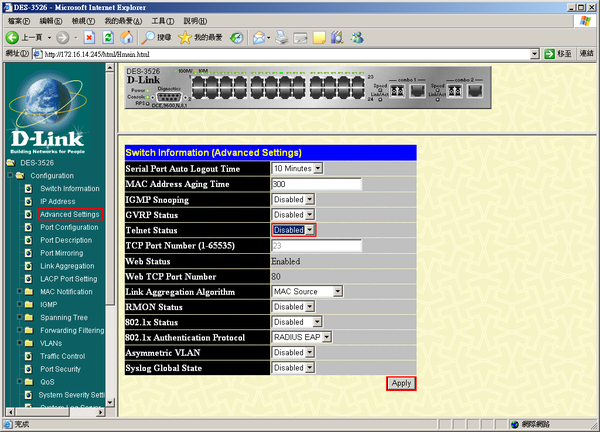Open the Telnet Status dropdown
600x432 pixels.
[x=310, y=230]
